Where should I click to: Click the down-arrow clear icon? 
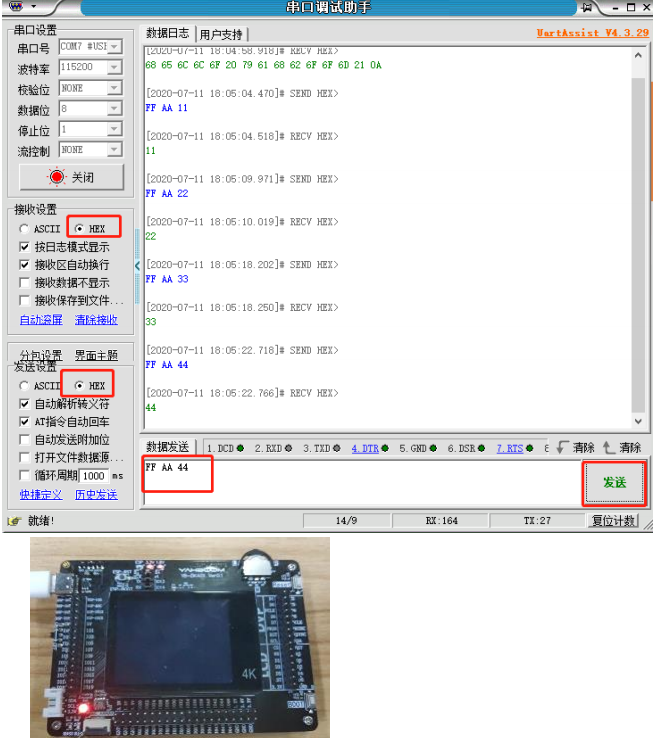coord(562,447)
